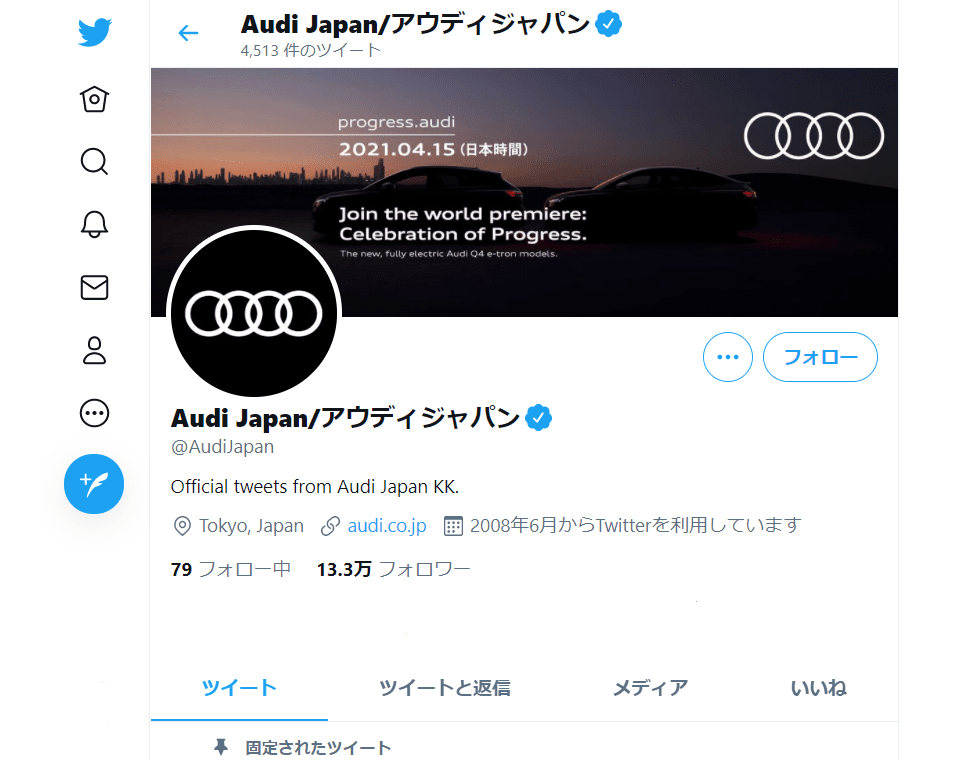Screen dimensions: 978x760
Task: Click the Twitter bird logo
Action: 94,34
